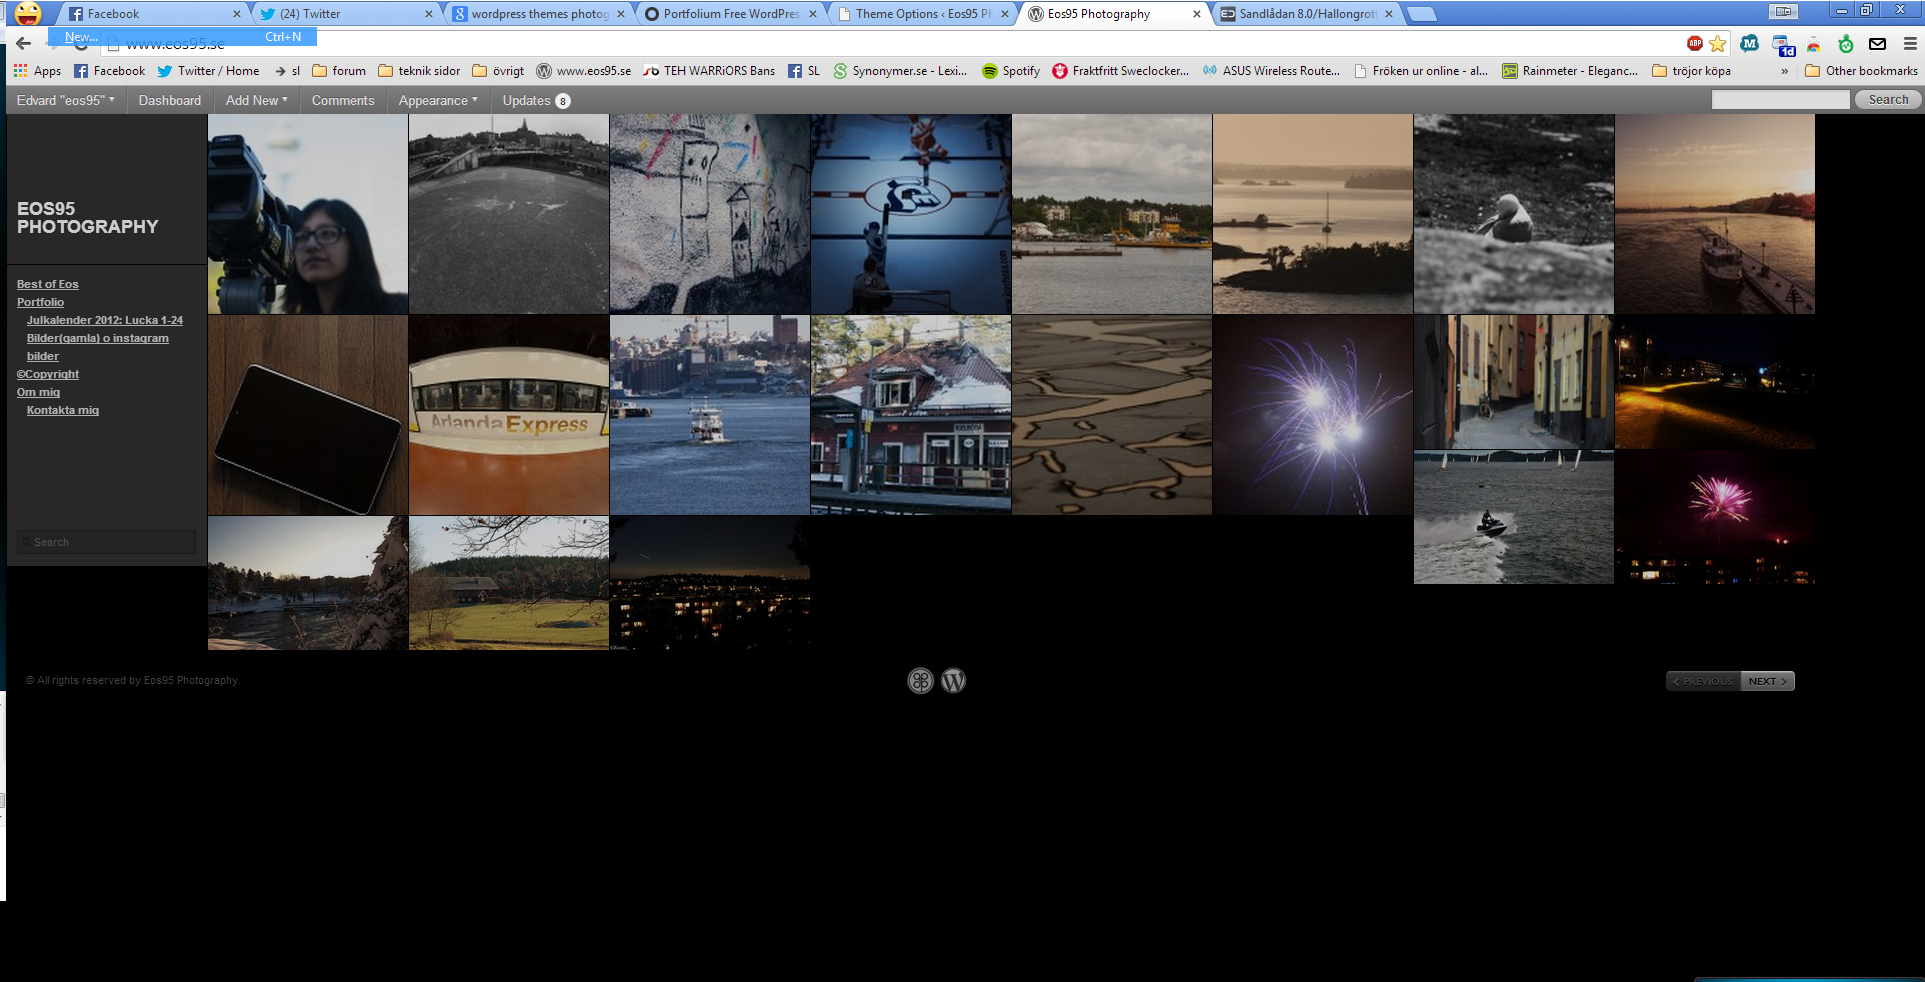This screenshot has height=982, width=1925.
Task: Expand the Add New dropdown menu
Action: click(256, 100)
